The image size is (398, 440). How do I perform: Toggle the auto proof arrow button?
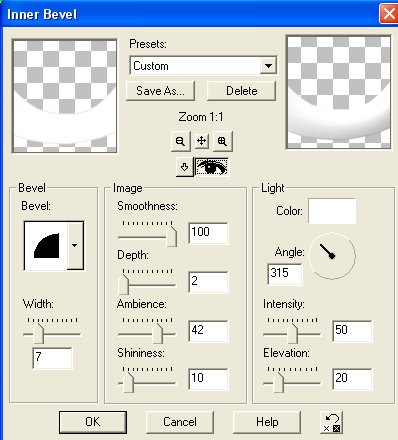[184, 167]
